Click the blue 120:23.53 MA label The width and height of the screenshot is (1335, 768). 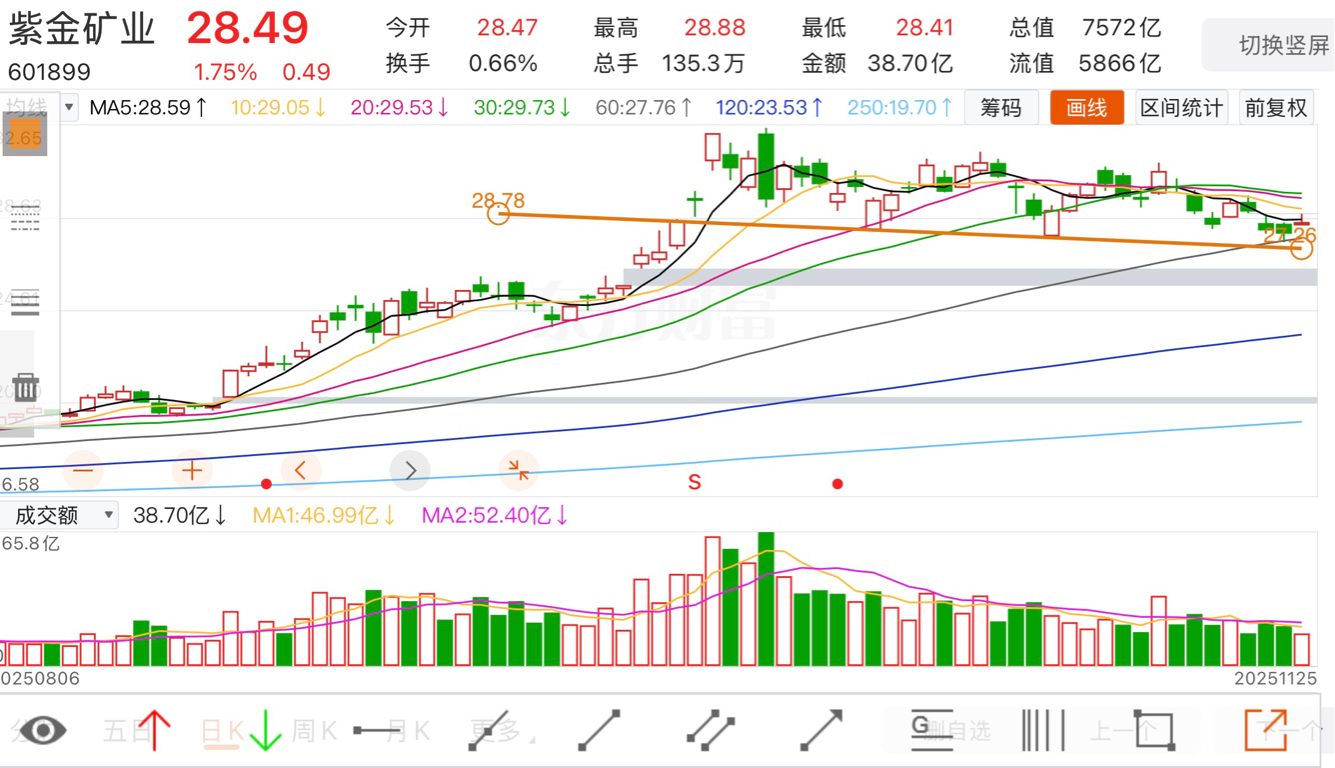[x=770, y=107]
